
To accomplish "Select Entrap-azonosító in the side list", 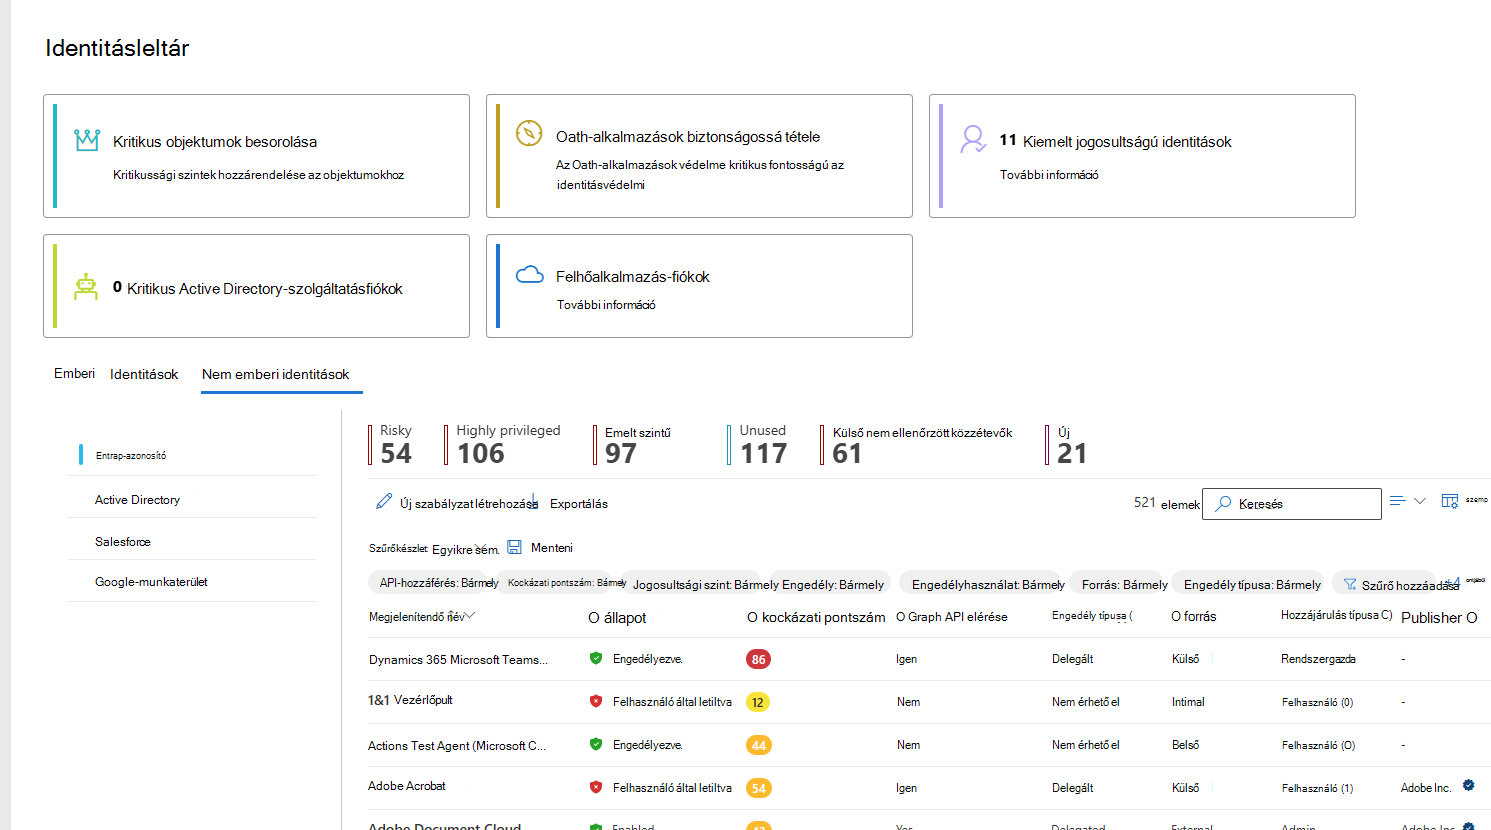I will (191, 455).
